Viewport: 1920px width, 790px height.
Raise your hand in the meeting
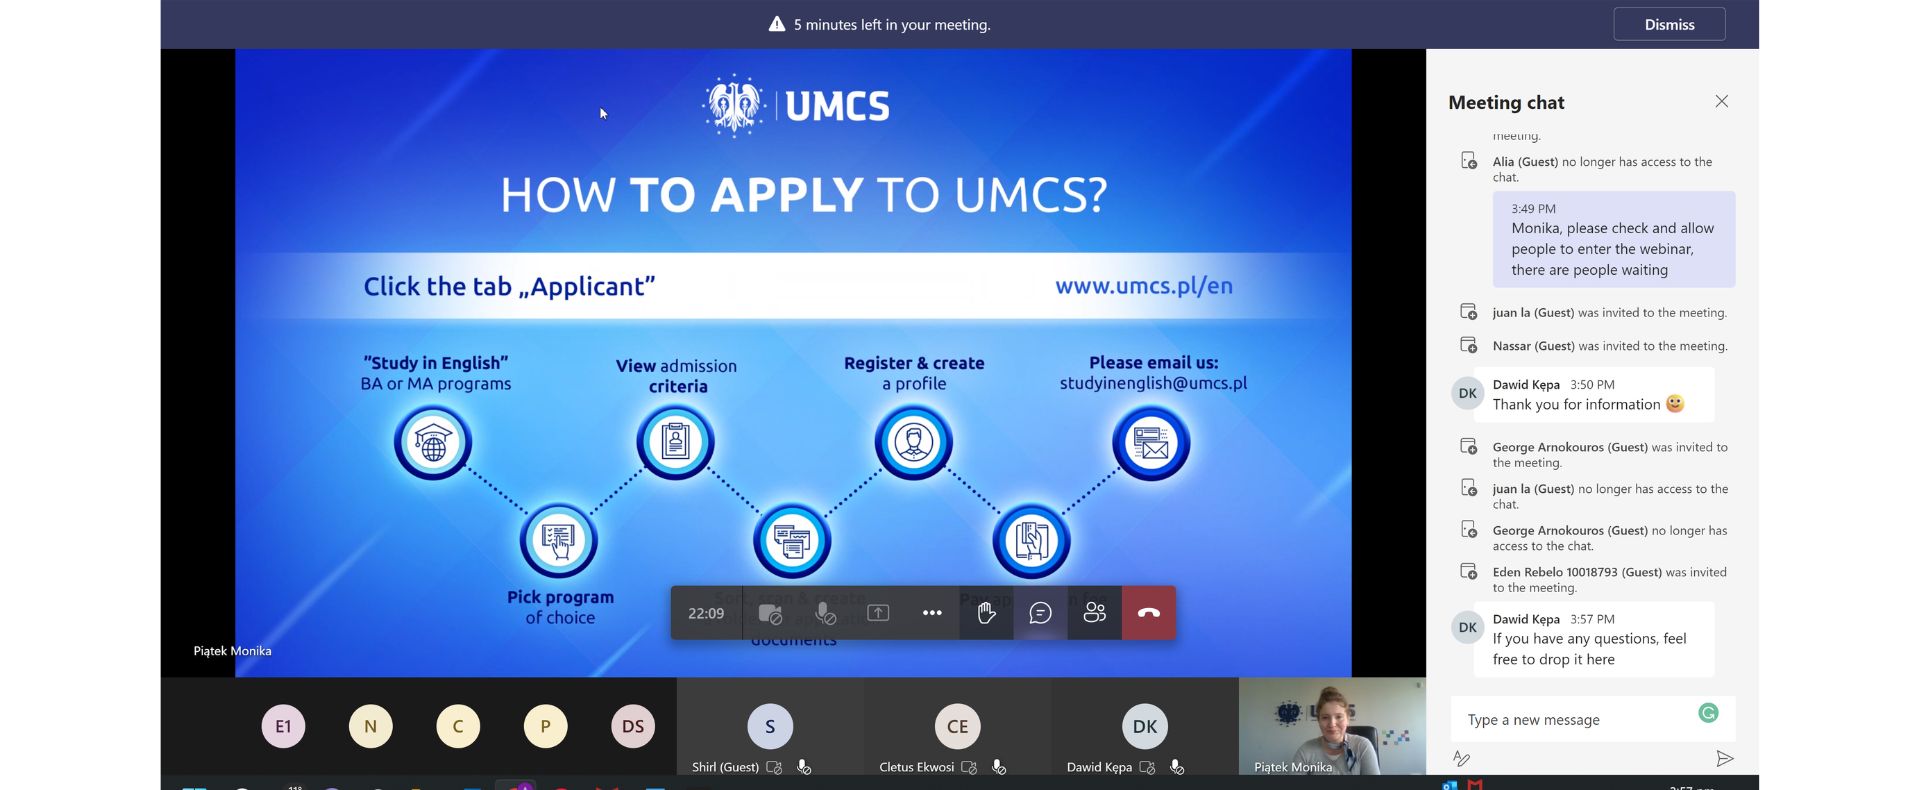pos(986,613)
